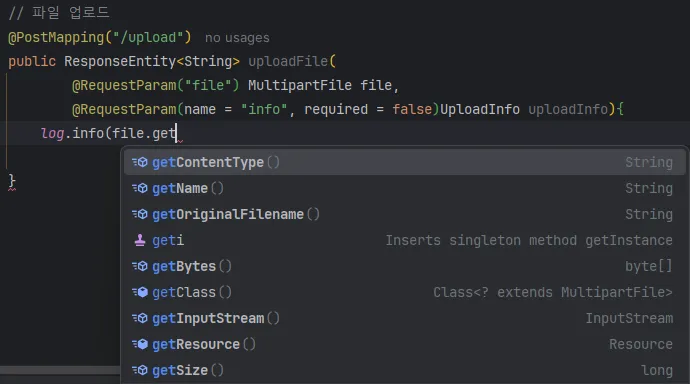Click method icon beside getOriginalFilename
Image resolution: width=690 pixels, height=384 pixels.
[140, 214]
